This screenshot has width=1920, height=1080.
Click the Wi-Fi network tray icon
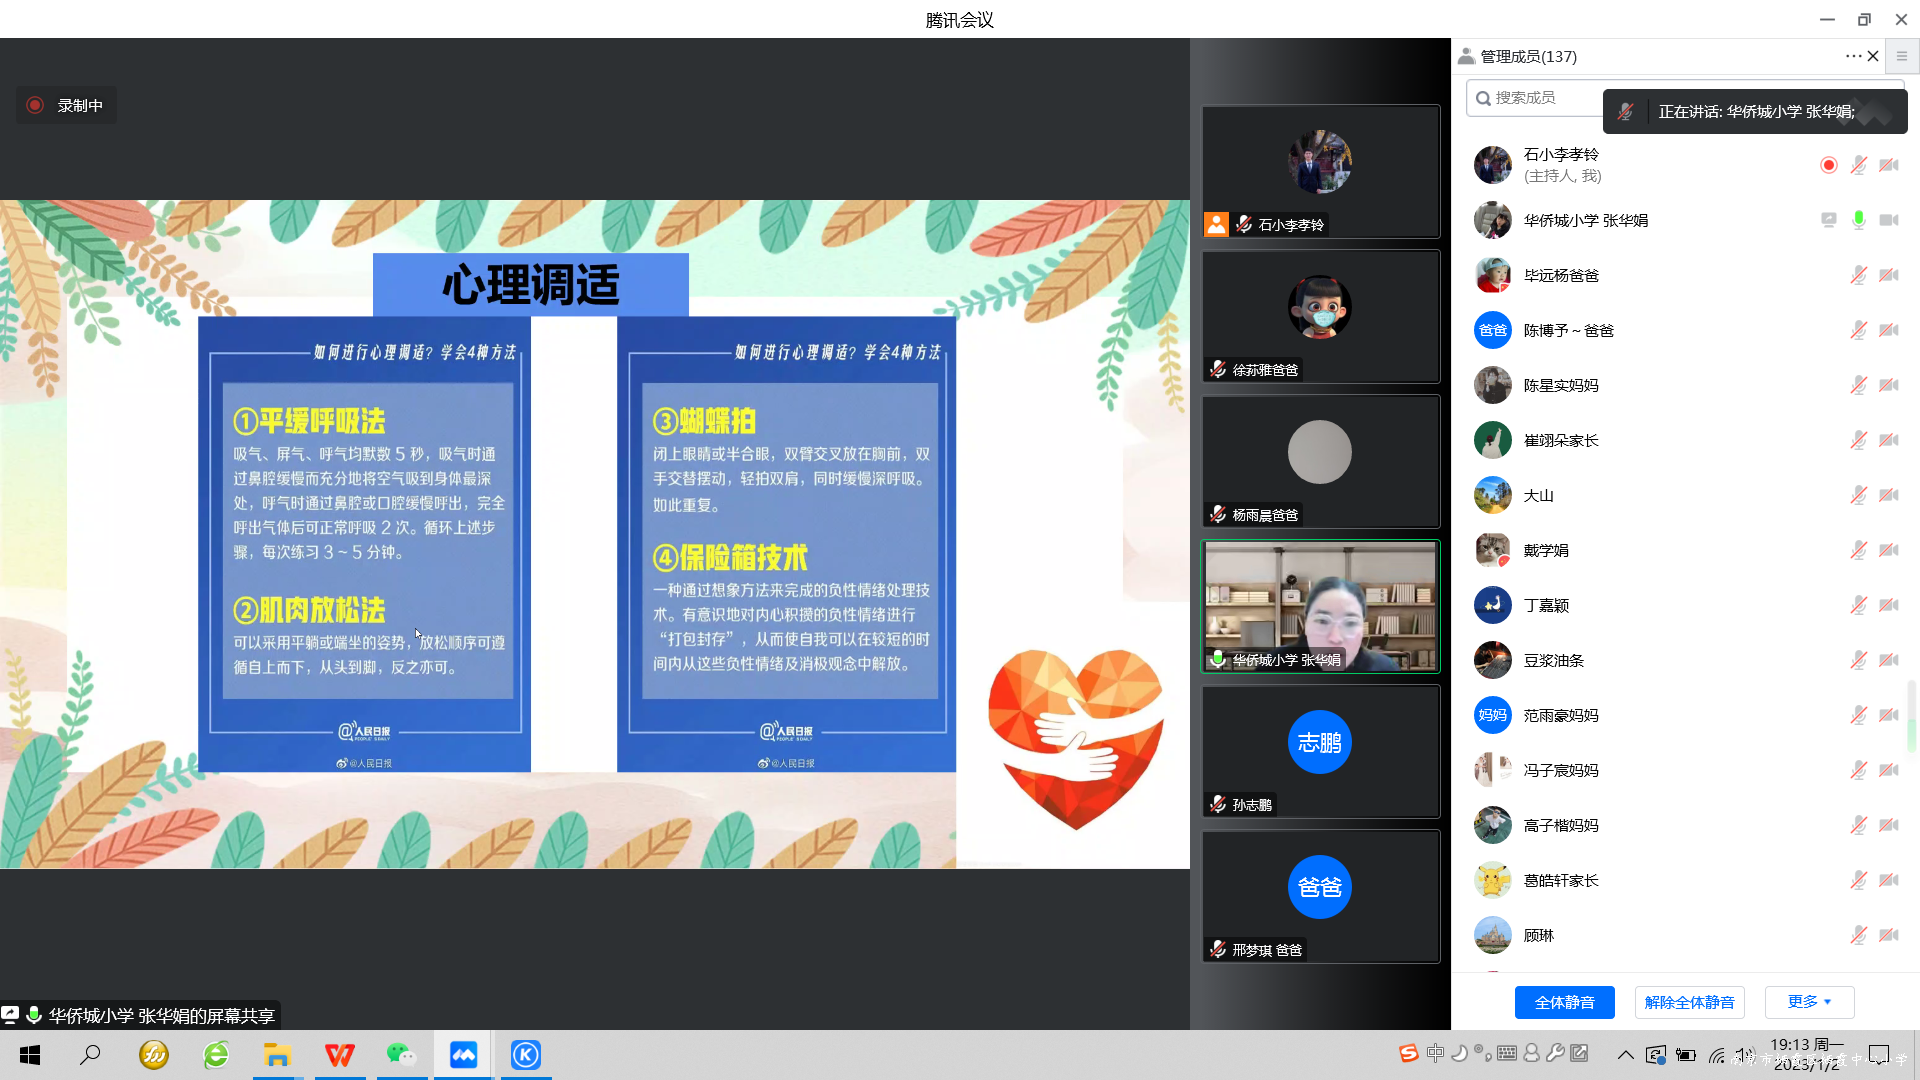[x=1717, y=1055]
